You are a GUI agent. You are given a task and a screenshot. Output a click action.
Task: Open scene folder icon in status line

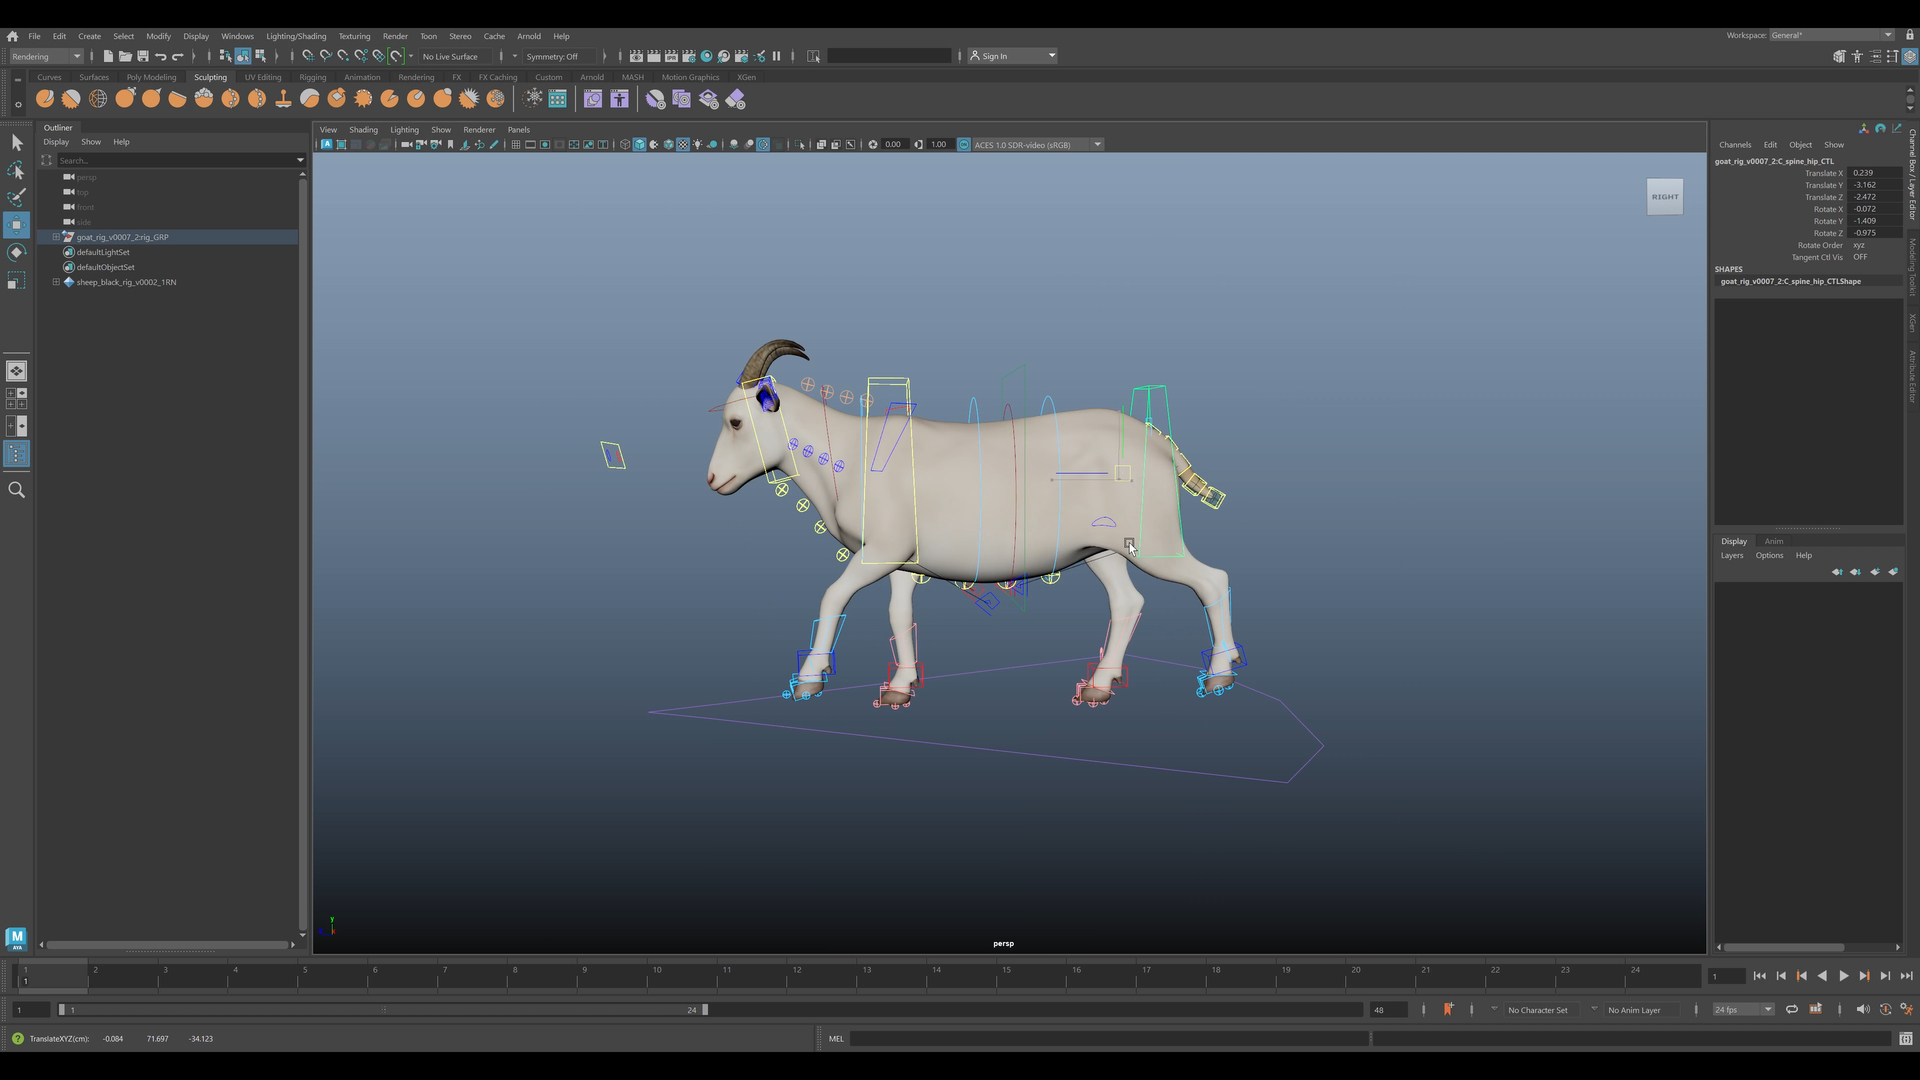[125, 56]
